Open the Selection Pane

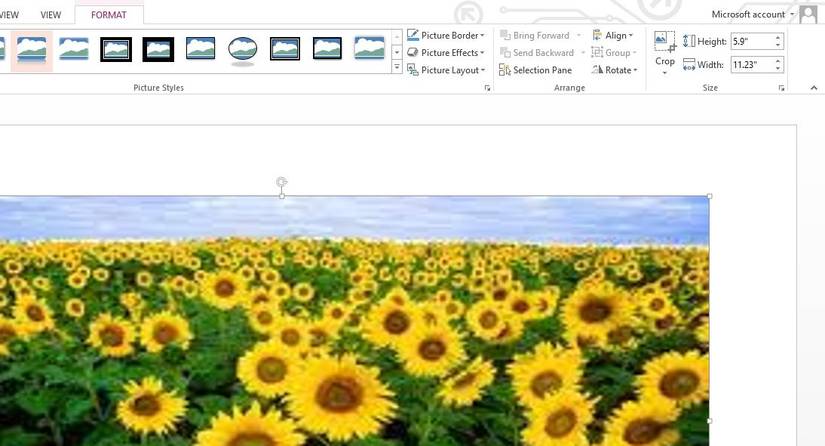[x=536, y=70]
